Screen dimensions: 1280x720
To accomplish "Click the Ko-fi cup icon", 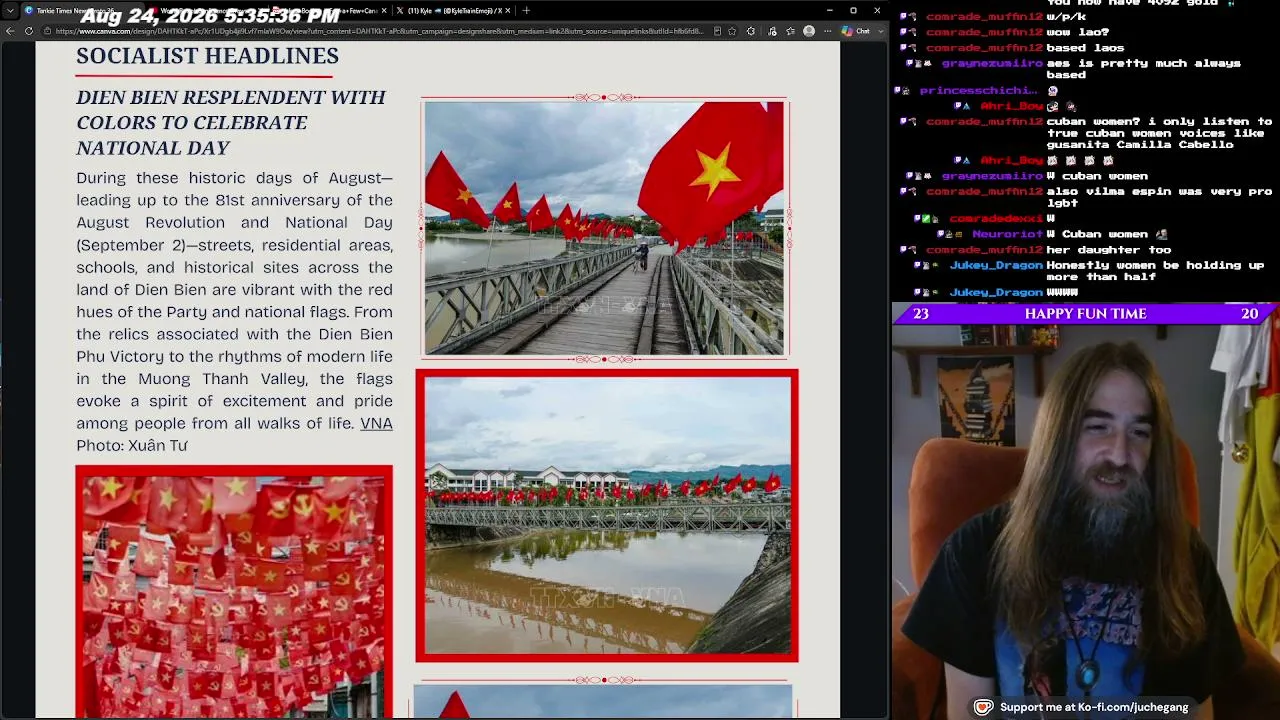I will tap(984, 707).
